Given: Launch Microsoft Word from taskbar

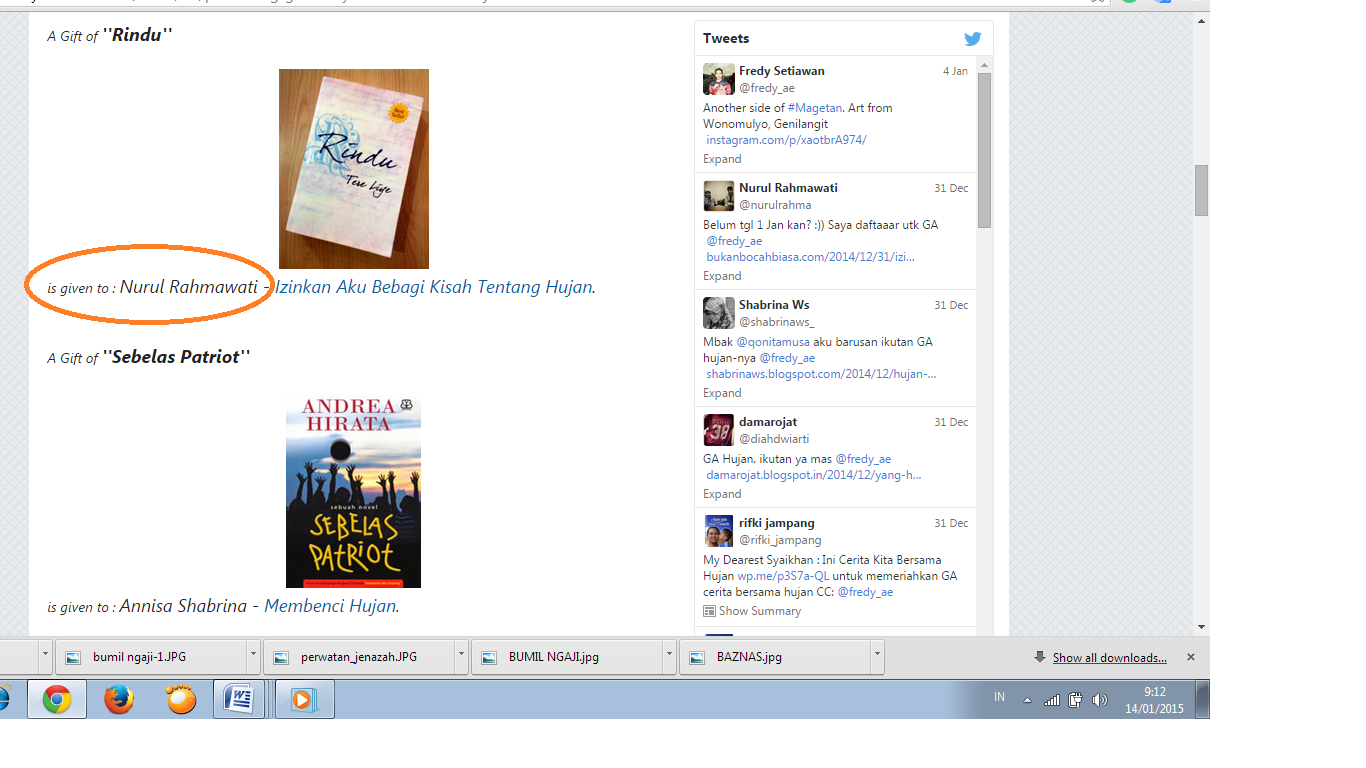Looking at the screenshot, I should pyautogui.click(x=240, y=699).
